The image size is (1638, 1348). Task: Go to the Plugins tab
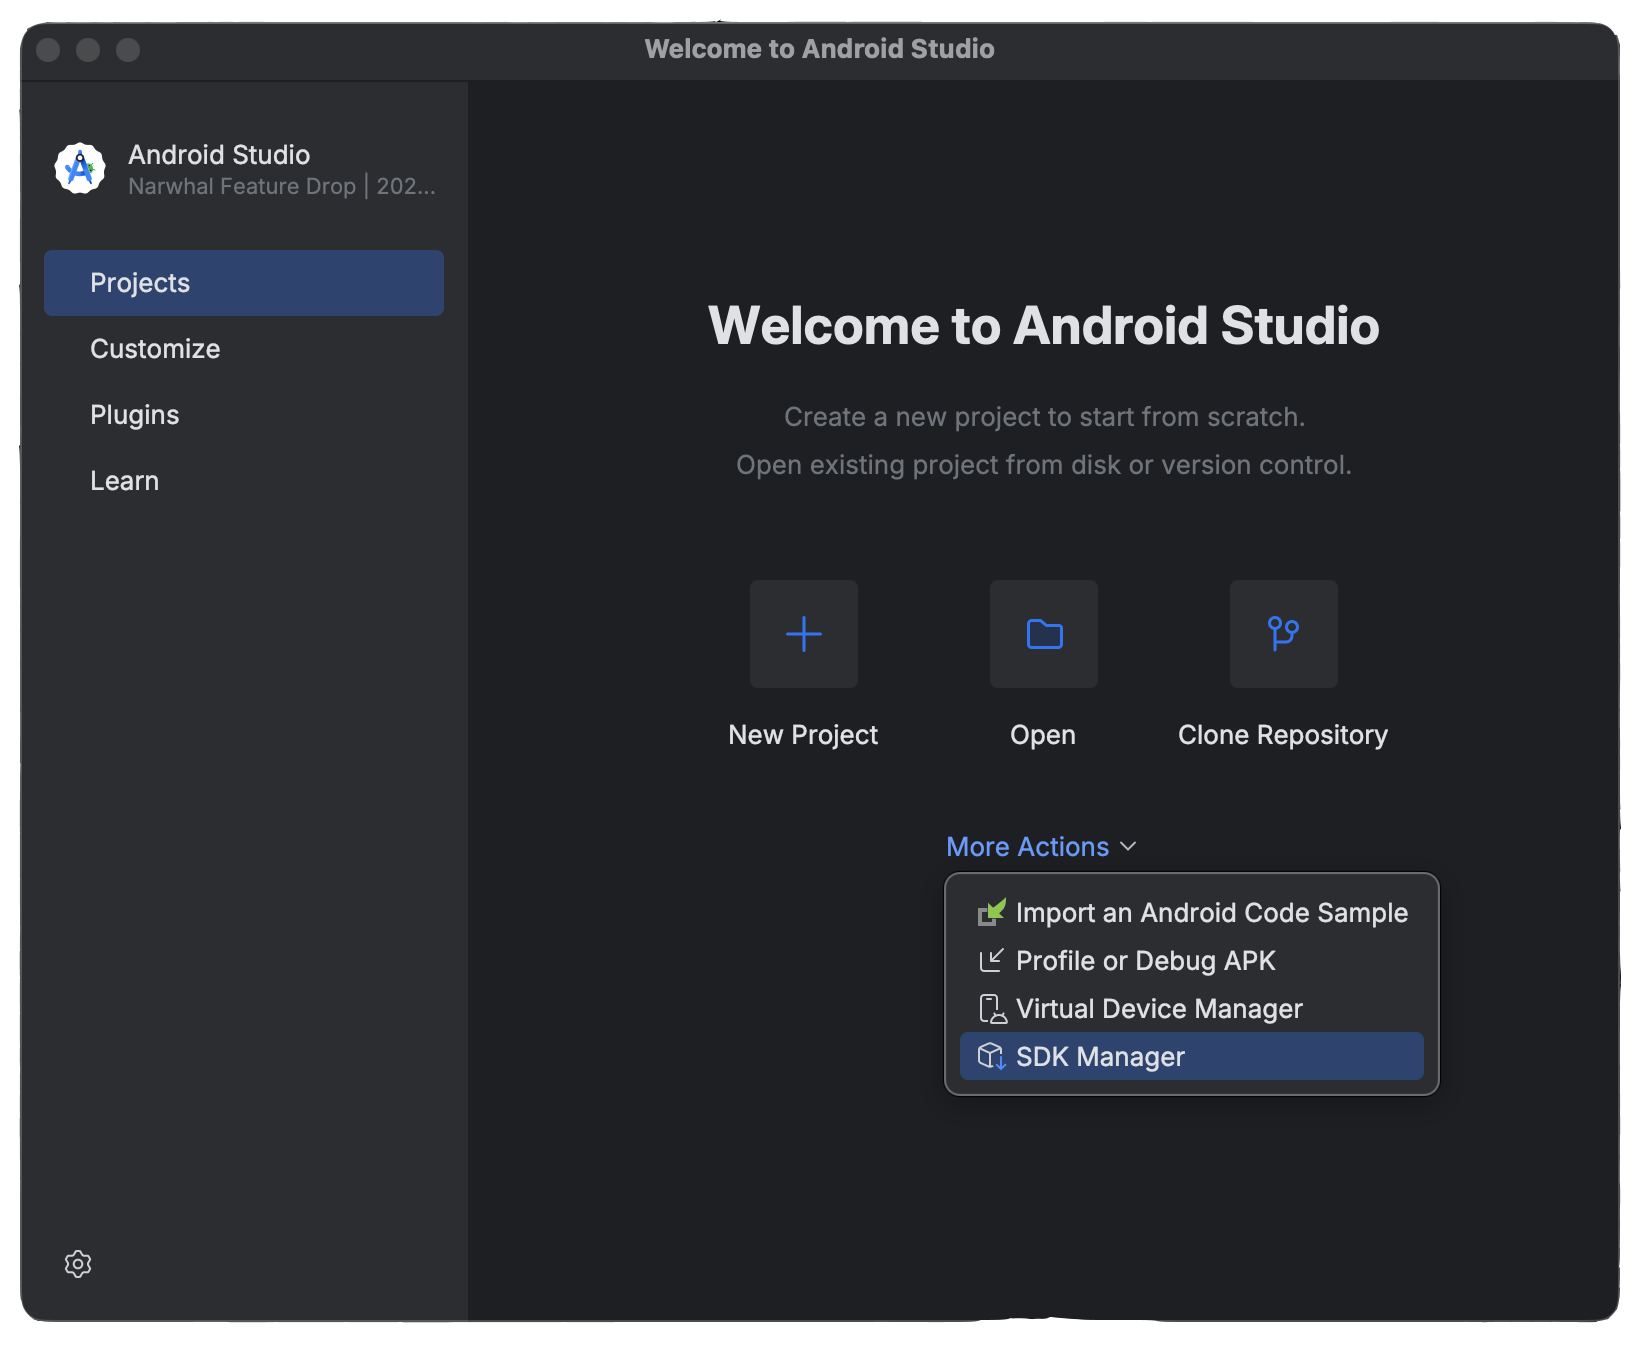[x=244, y=415]
